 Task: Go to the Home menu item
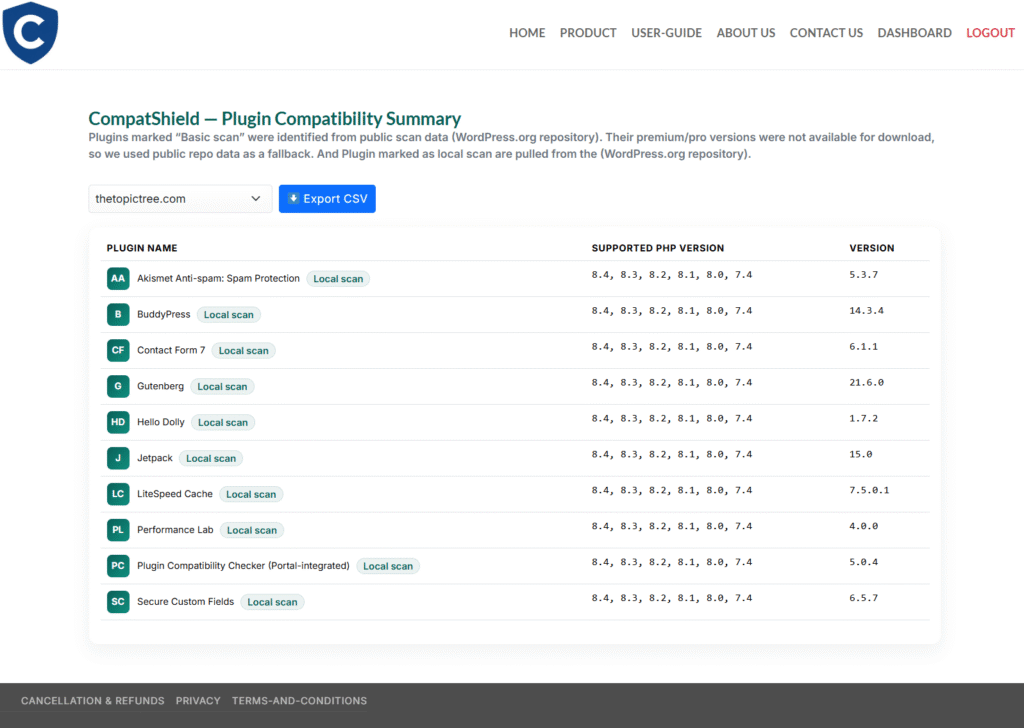pyautogui.click(x=527, y=33)
